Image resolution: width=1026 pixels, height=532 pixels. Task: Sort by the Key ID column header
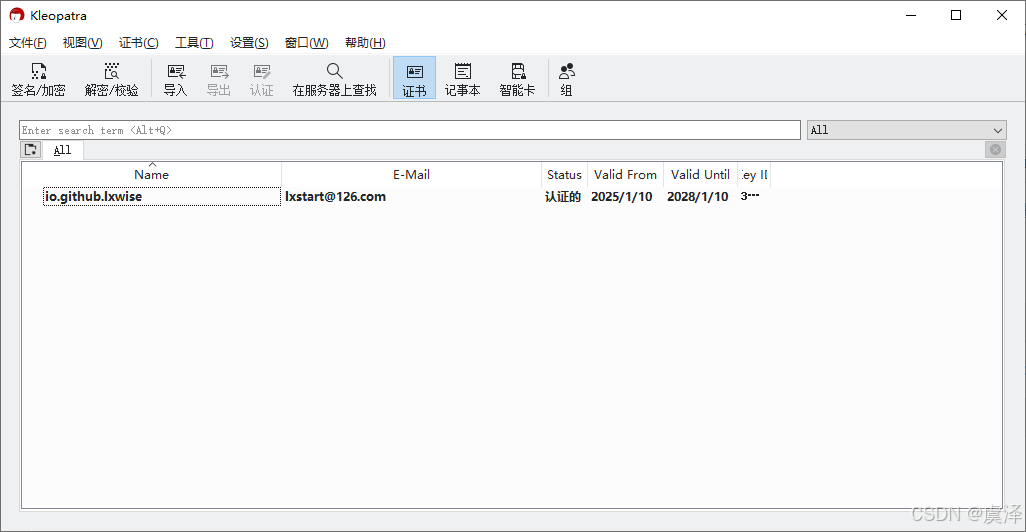(x=754, y=174)
